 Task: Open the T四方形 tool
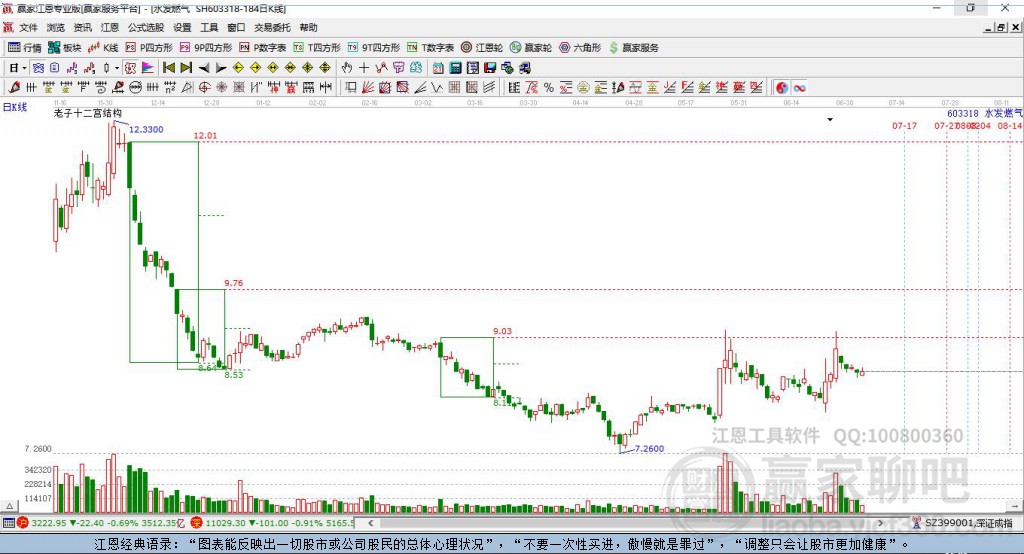(317, 48)
